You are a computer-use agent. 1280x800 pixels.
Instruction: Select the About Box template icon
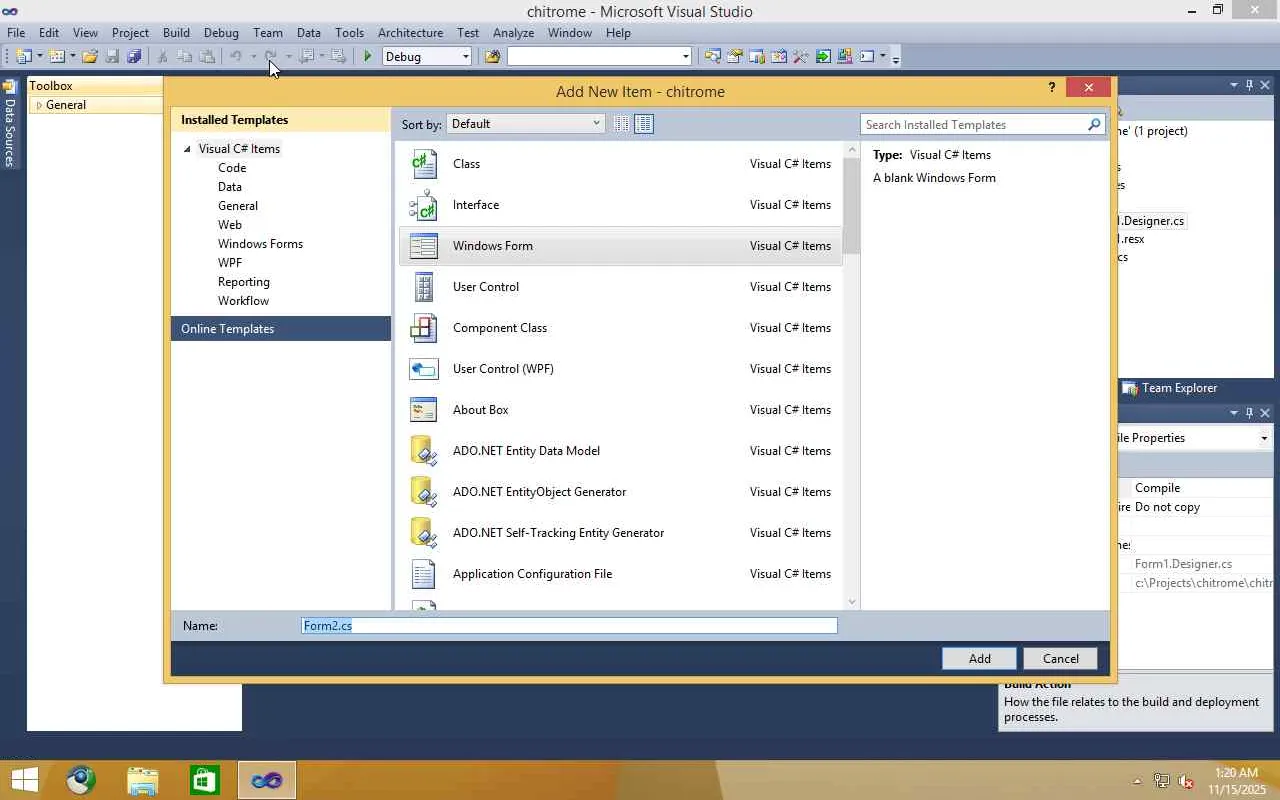pyautogui.click(x=424, y=410)
